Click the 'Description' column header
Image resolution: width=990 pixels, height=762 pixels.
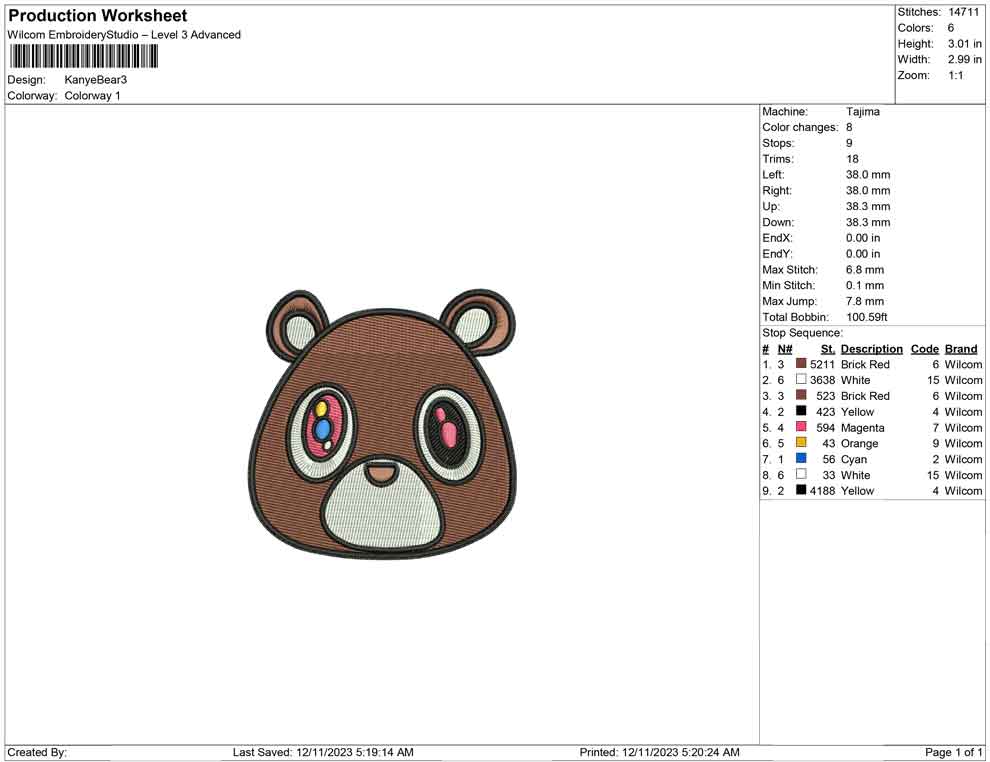point(871,348)
